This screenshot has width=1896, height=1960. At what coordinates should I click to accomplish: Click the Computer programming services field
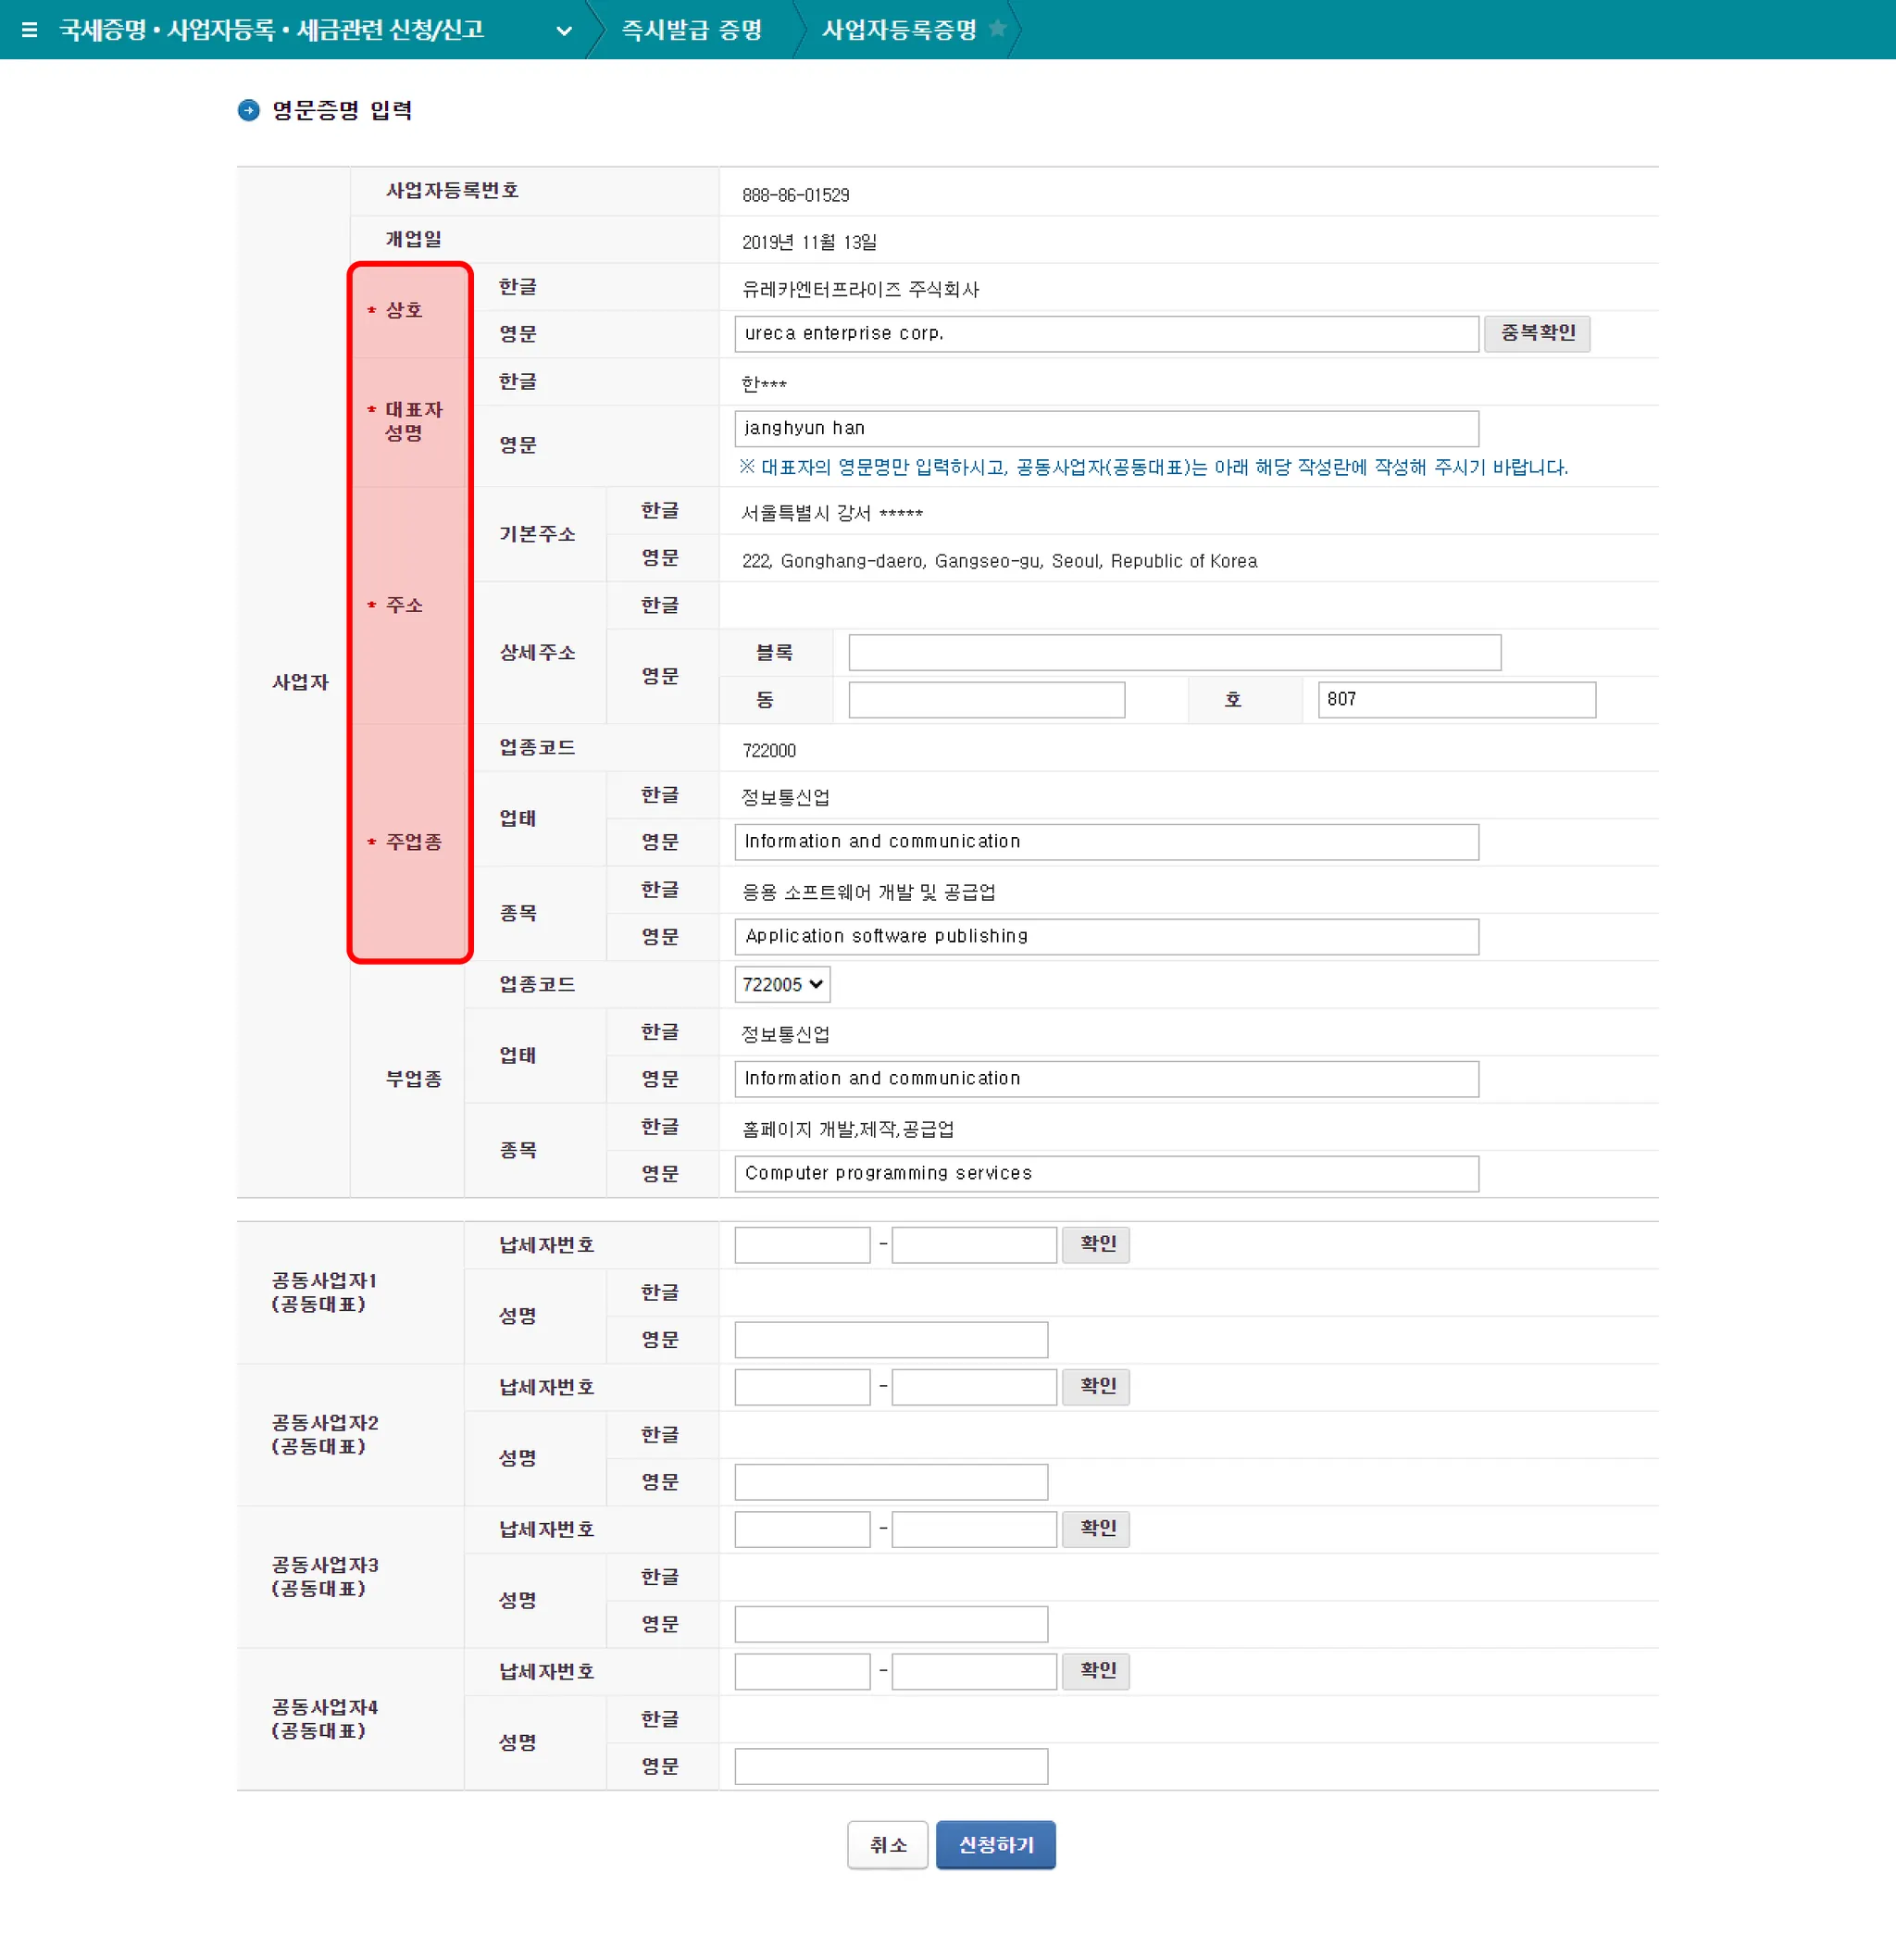(x=1105, y=1174)
